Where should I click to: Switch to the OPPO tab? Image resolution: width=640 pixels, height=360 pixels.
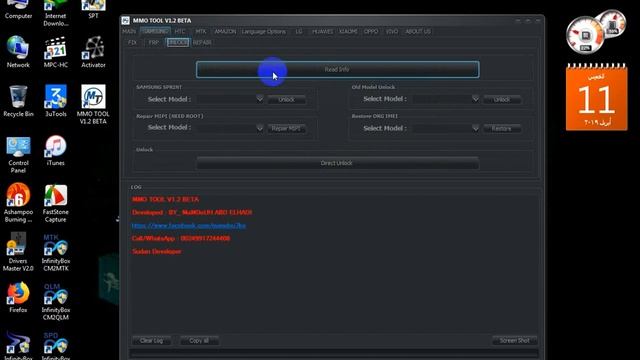coord(371,31)
